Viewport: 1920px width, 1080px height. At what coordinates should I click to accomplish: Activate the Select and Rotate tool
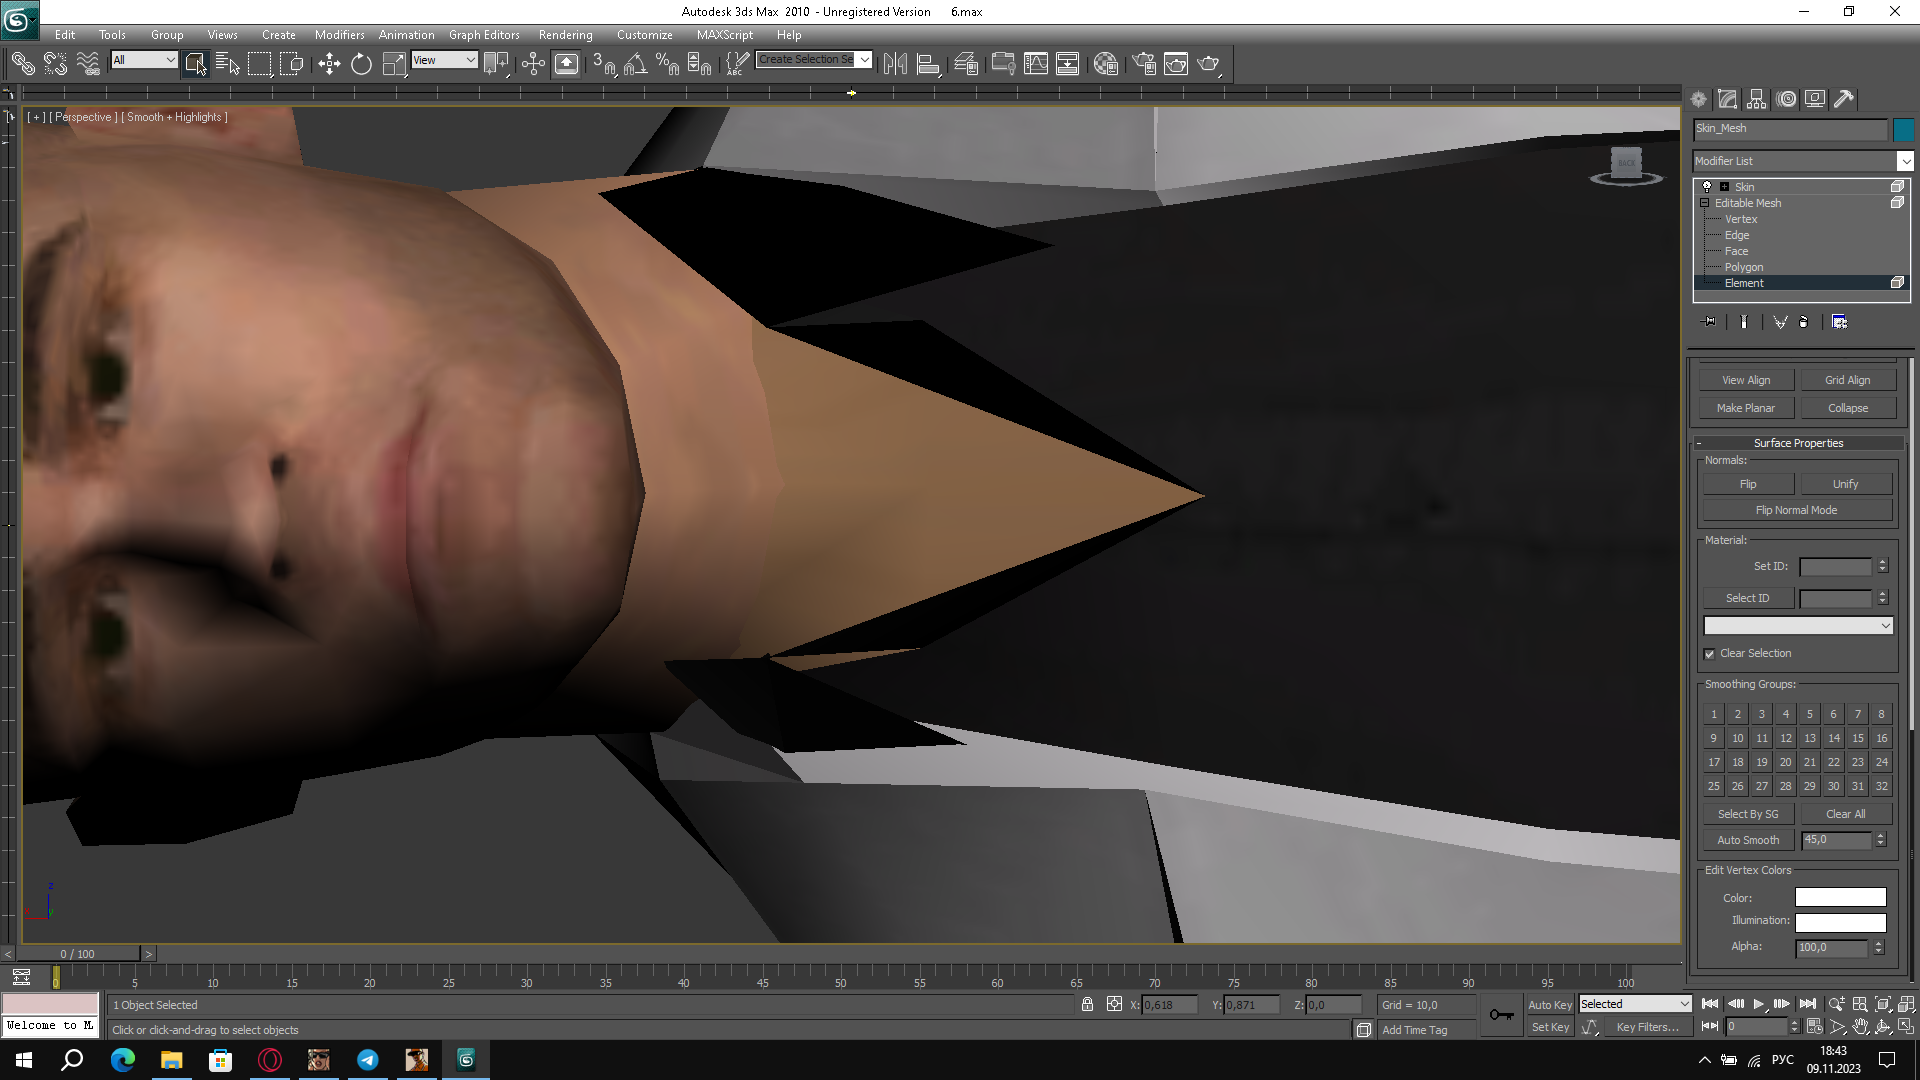click(x=361, y=64)
